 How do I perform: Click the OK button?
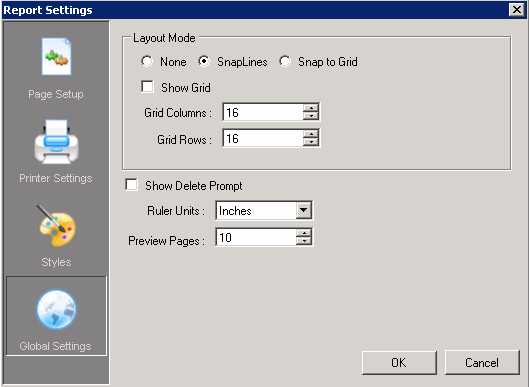click(399, 363)
